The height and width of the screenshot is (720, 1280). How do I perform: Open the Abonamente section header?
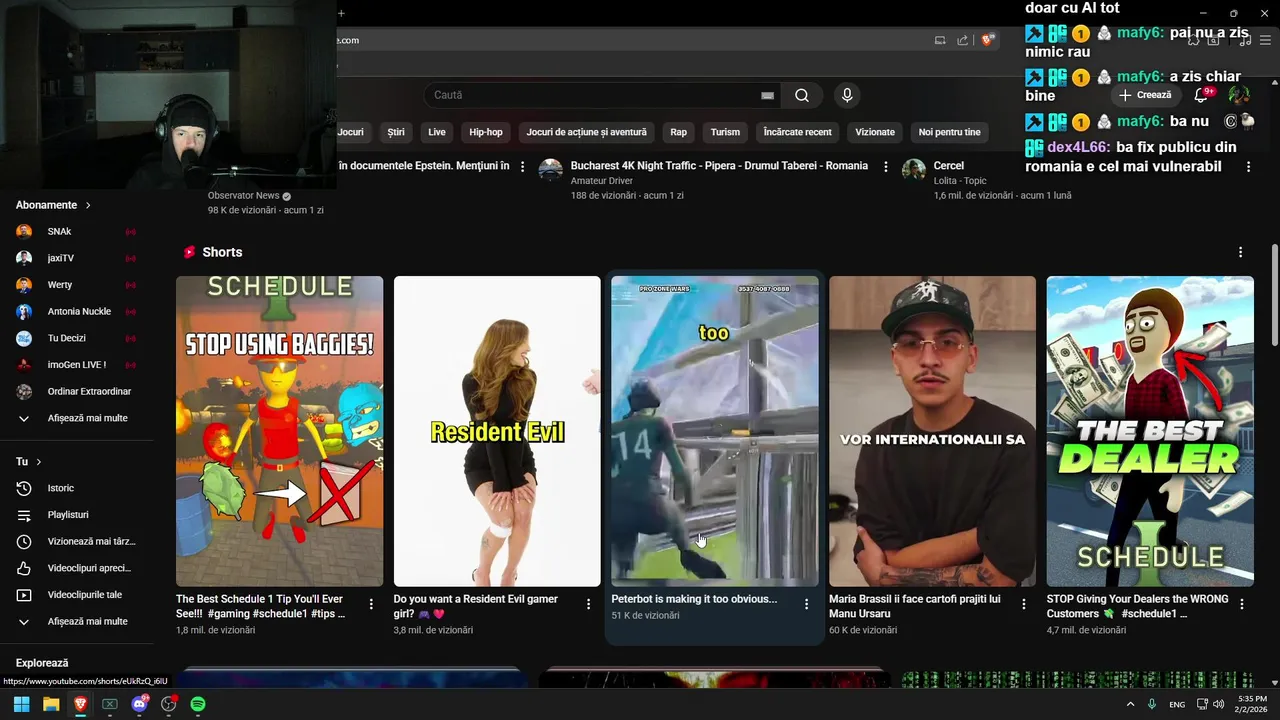(53, 205)
